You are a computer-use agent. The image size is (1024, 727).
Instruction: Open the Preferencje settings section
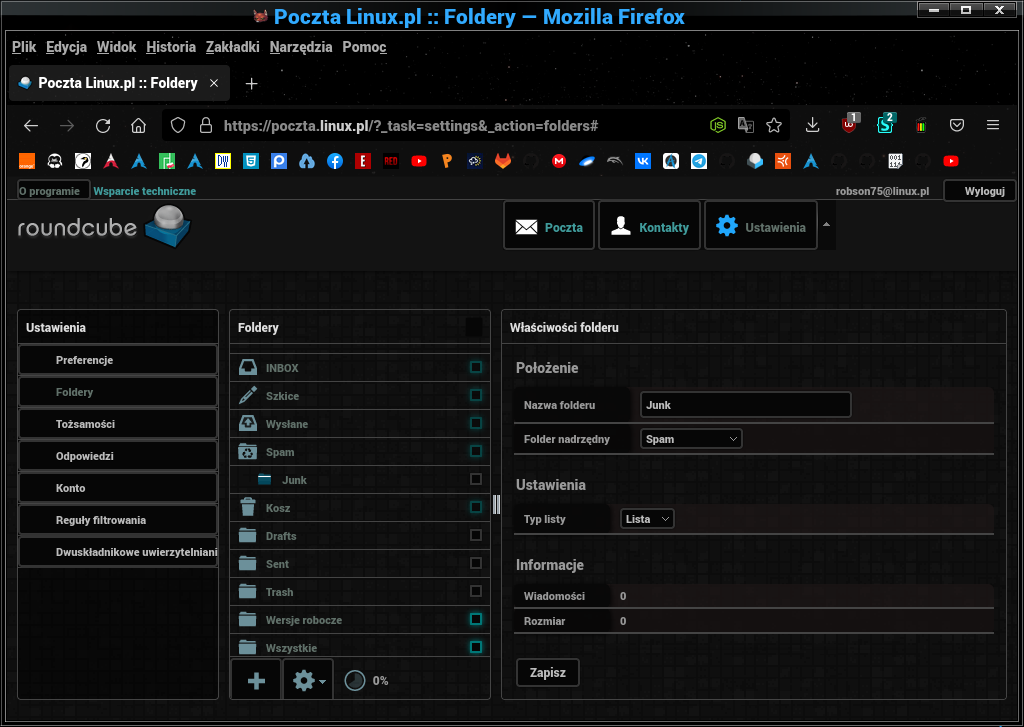click(x=118, y=360)
